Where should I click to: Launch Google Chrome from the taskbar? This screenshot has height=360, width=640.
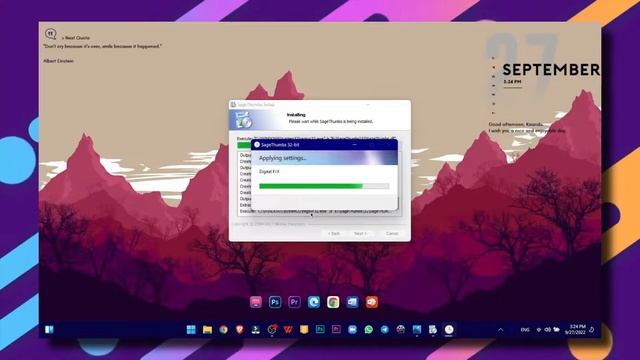click(x=223, y=329)
